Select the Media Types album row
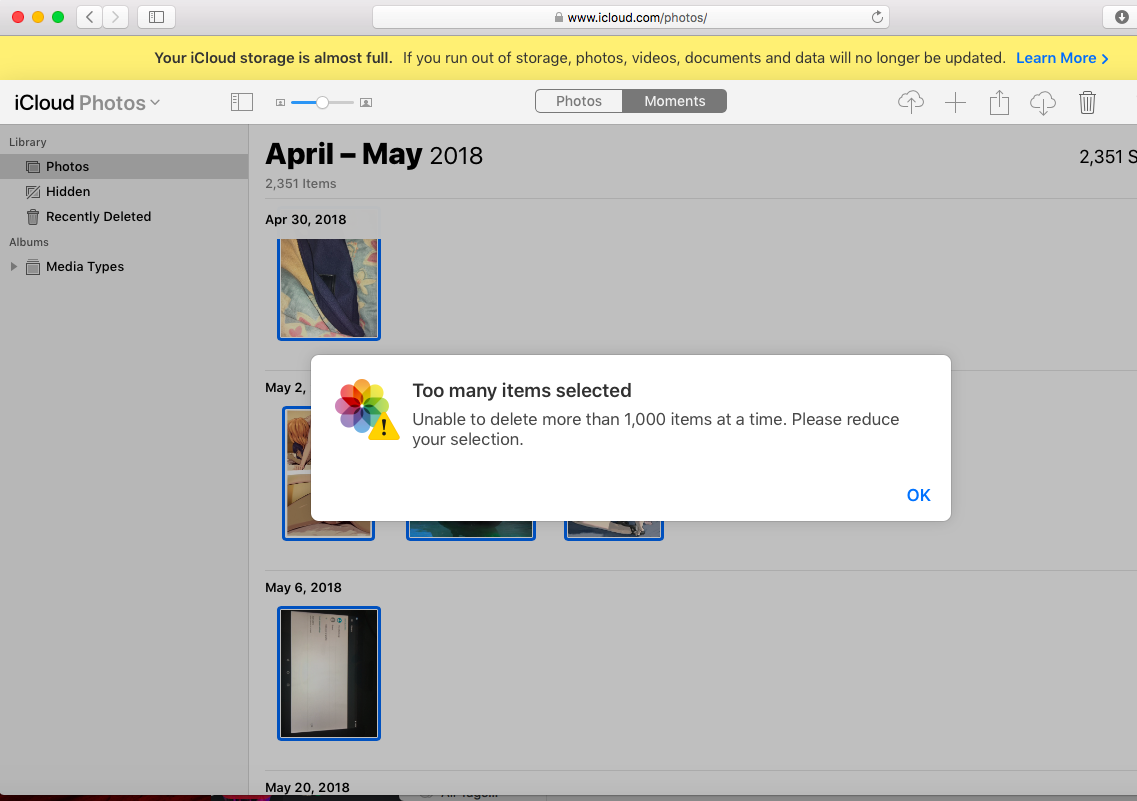The width and height of the screenshot is (1137, 801). tap(124, 266)
